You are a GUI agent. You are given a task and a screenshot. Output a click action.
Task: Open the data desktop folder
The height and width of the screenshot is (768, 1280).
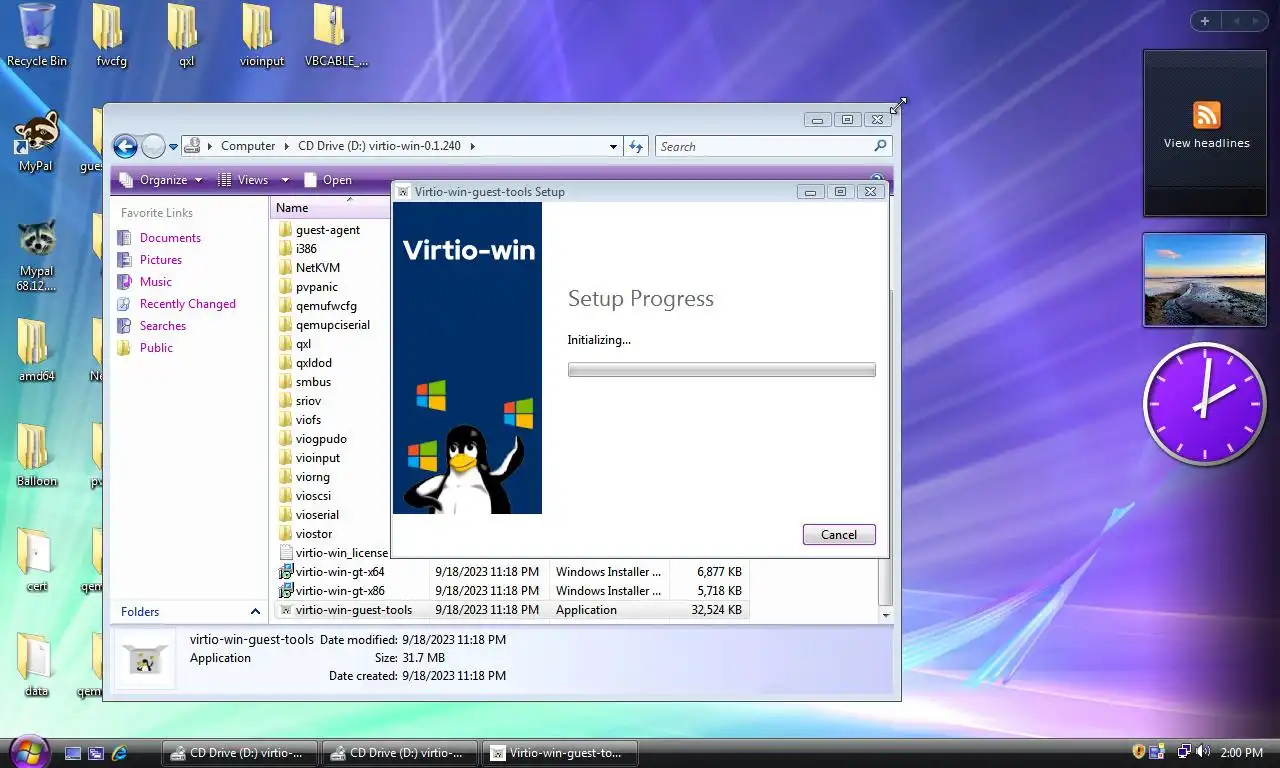point(36,665)
